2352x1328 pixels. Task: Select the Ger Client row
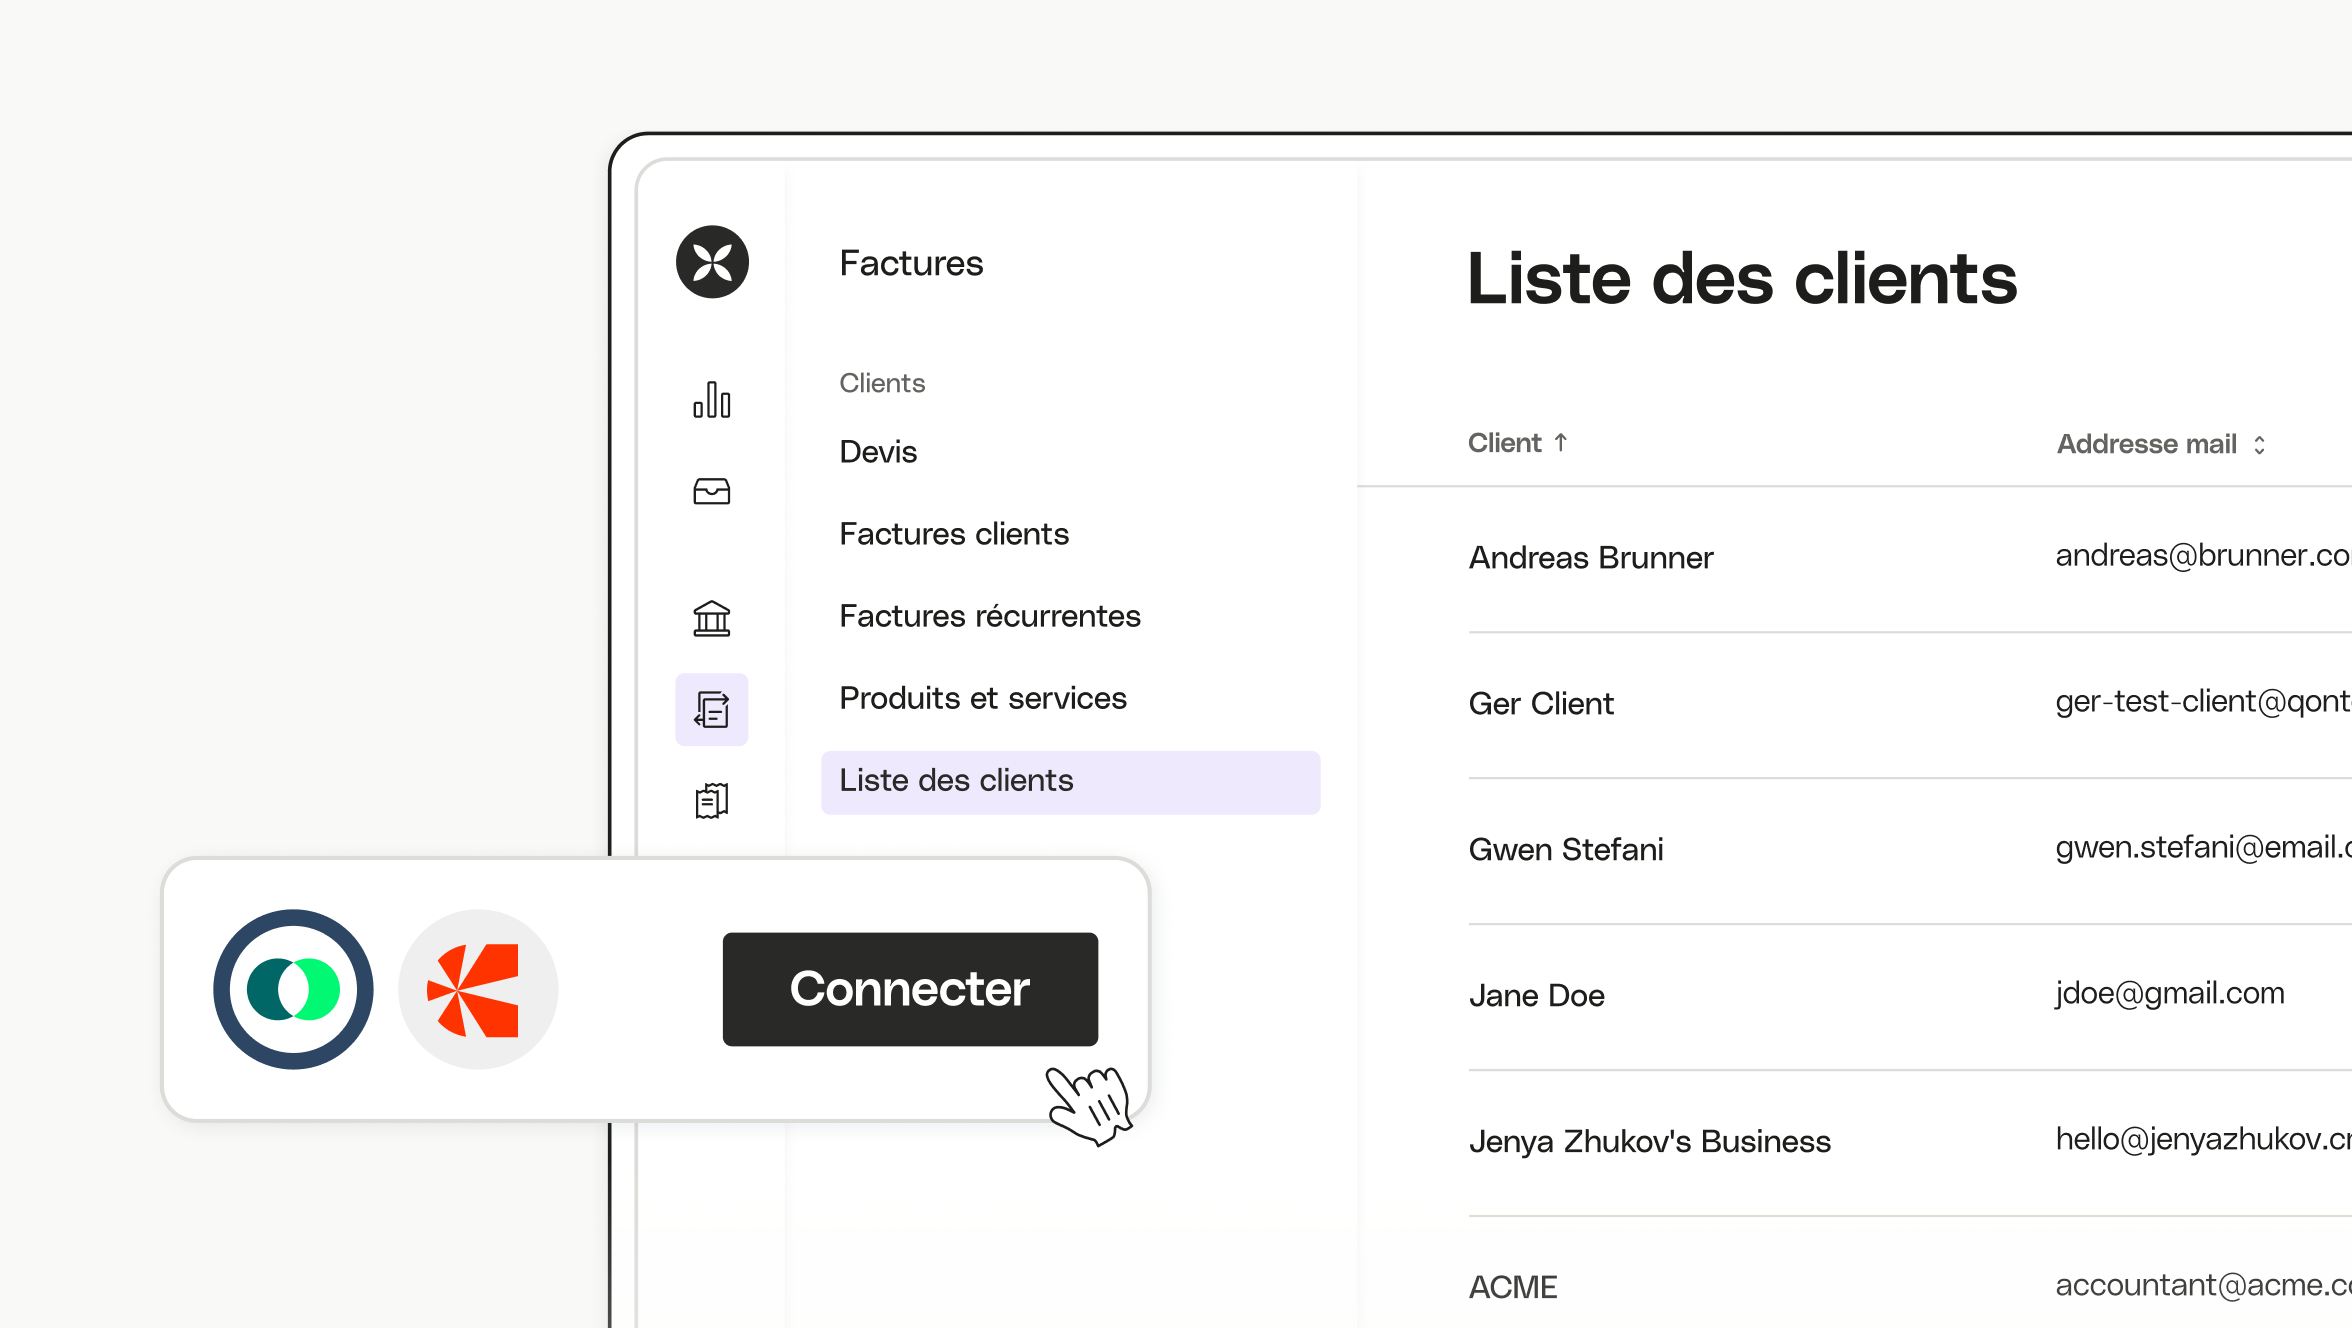point(1910,704)
